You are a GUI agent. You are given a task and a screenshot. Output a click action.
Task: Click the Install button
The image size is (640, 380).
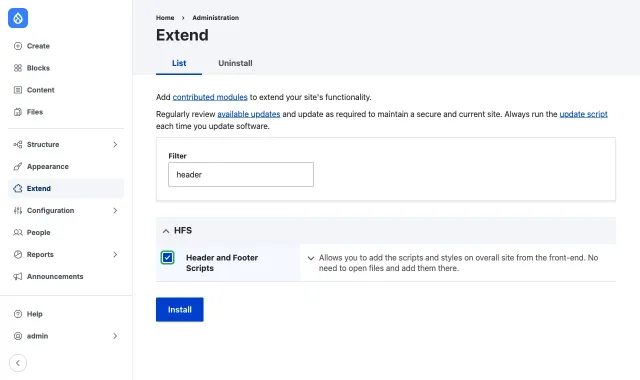[x=180, y=310]
